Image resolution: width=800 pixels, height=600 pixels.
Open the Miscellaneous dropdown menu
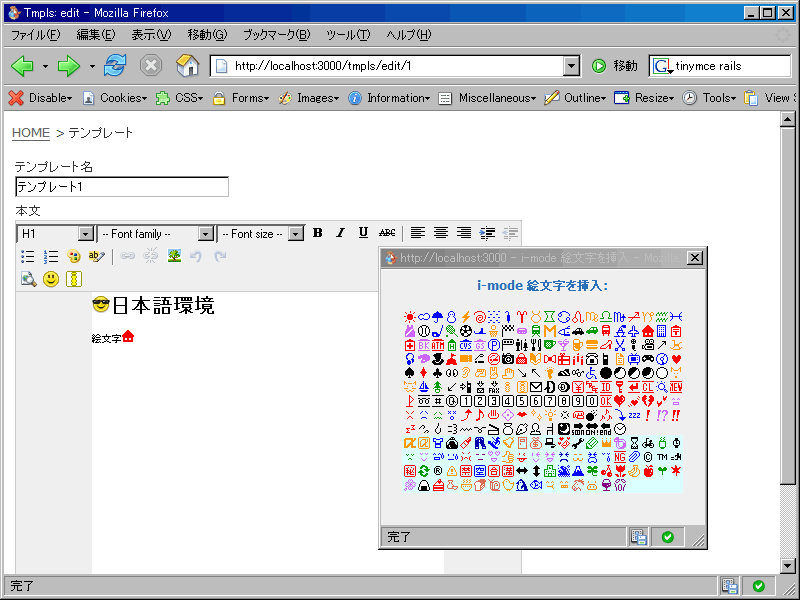coord(487,98)
